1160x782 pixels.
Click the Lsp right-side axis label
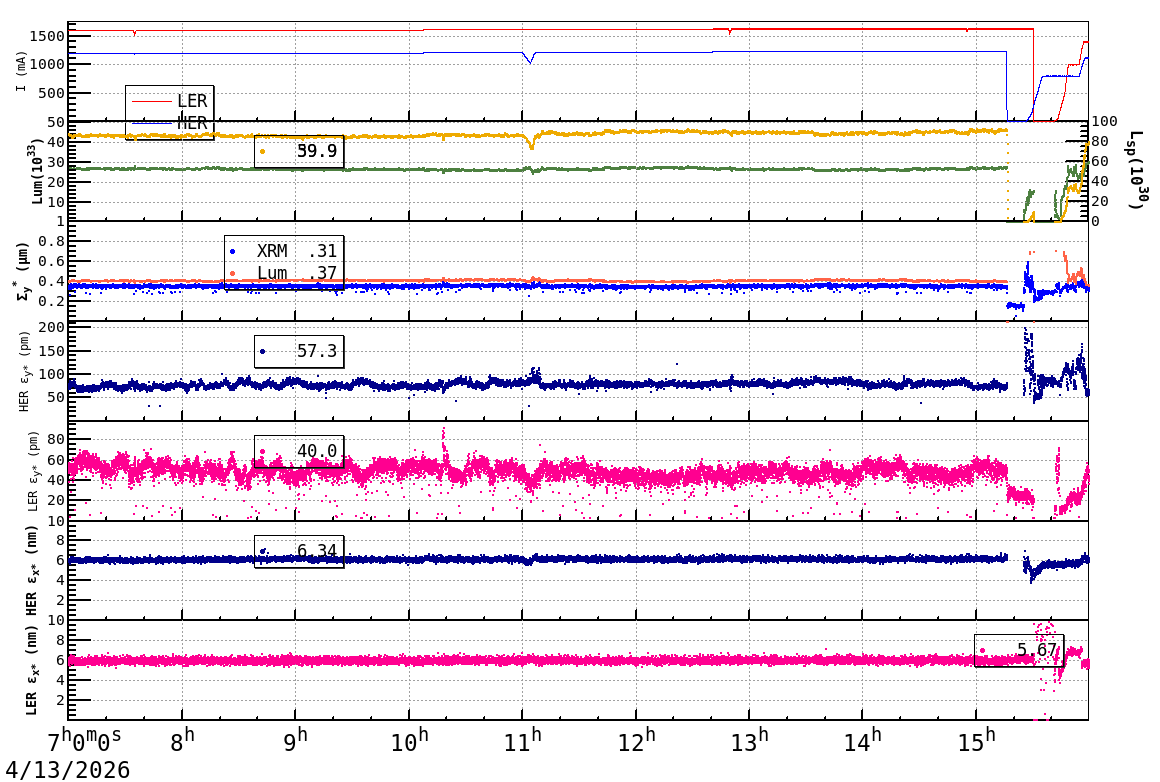click(1135, 170)
